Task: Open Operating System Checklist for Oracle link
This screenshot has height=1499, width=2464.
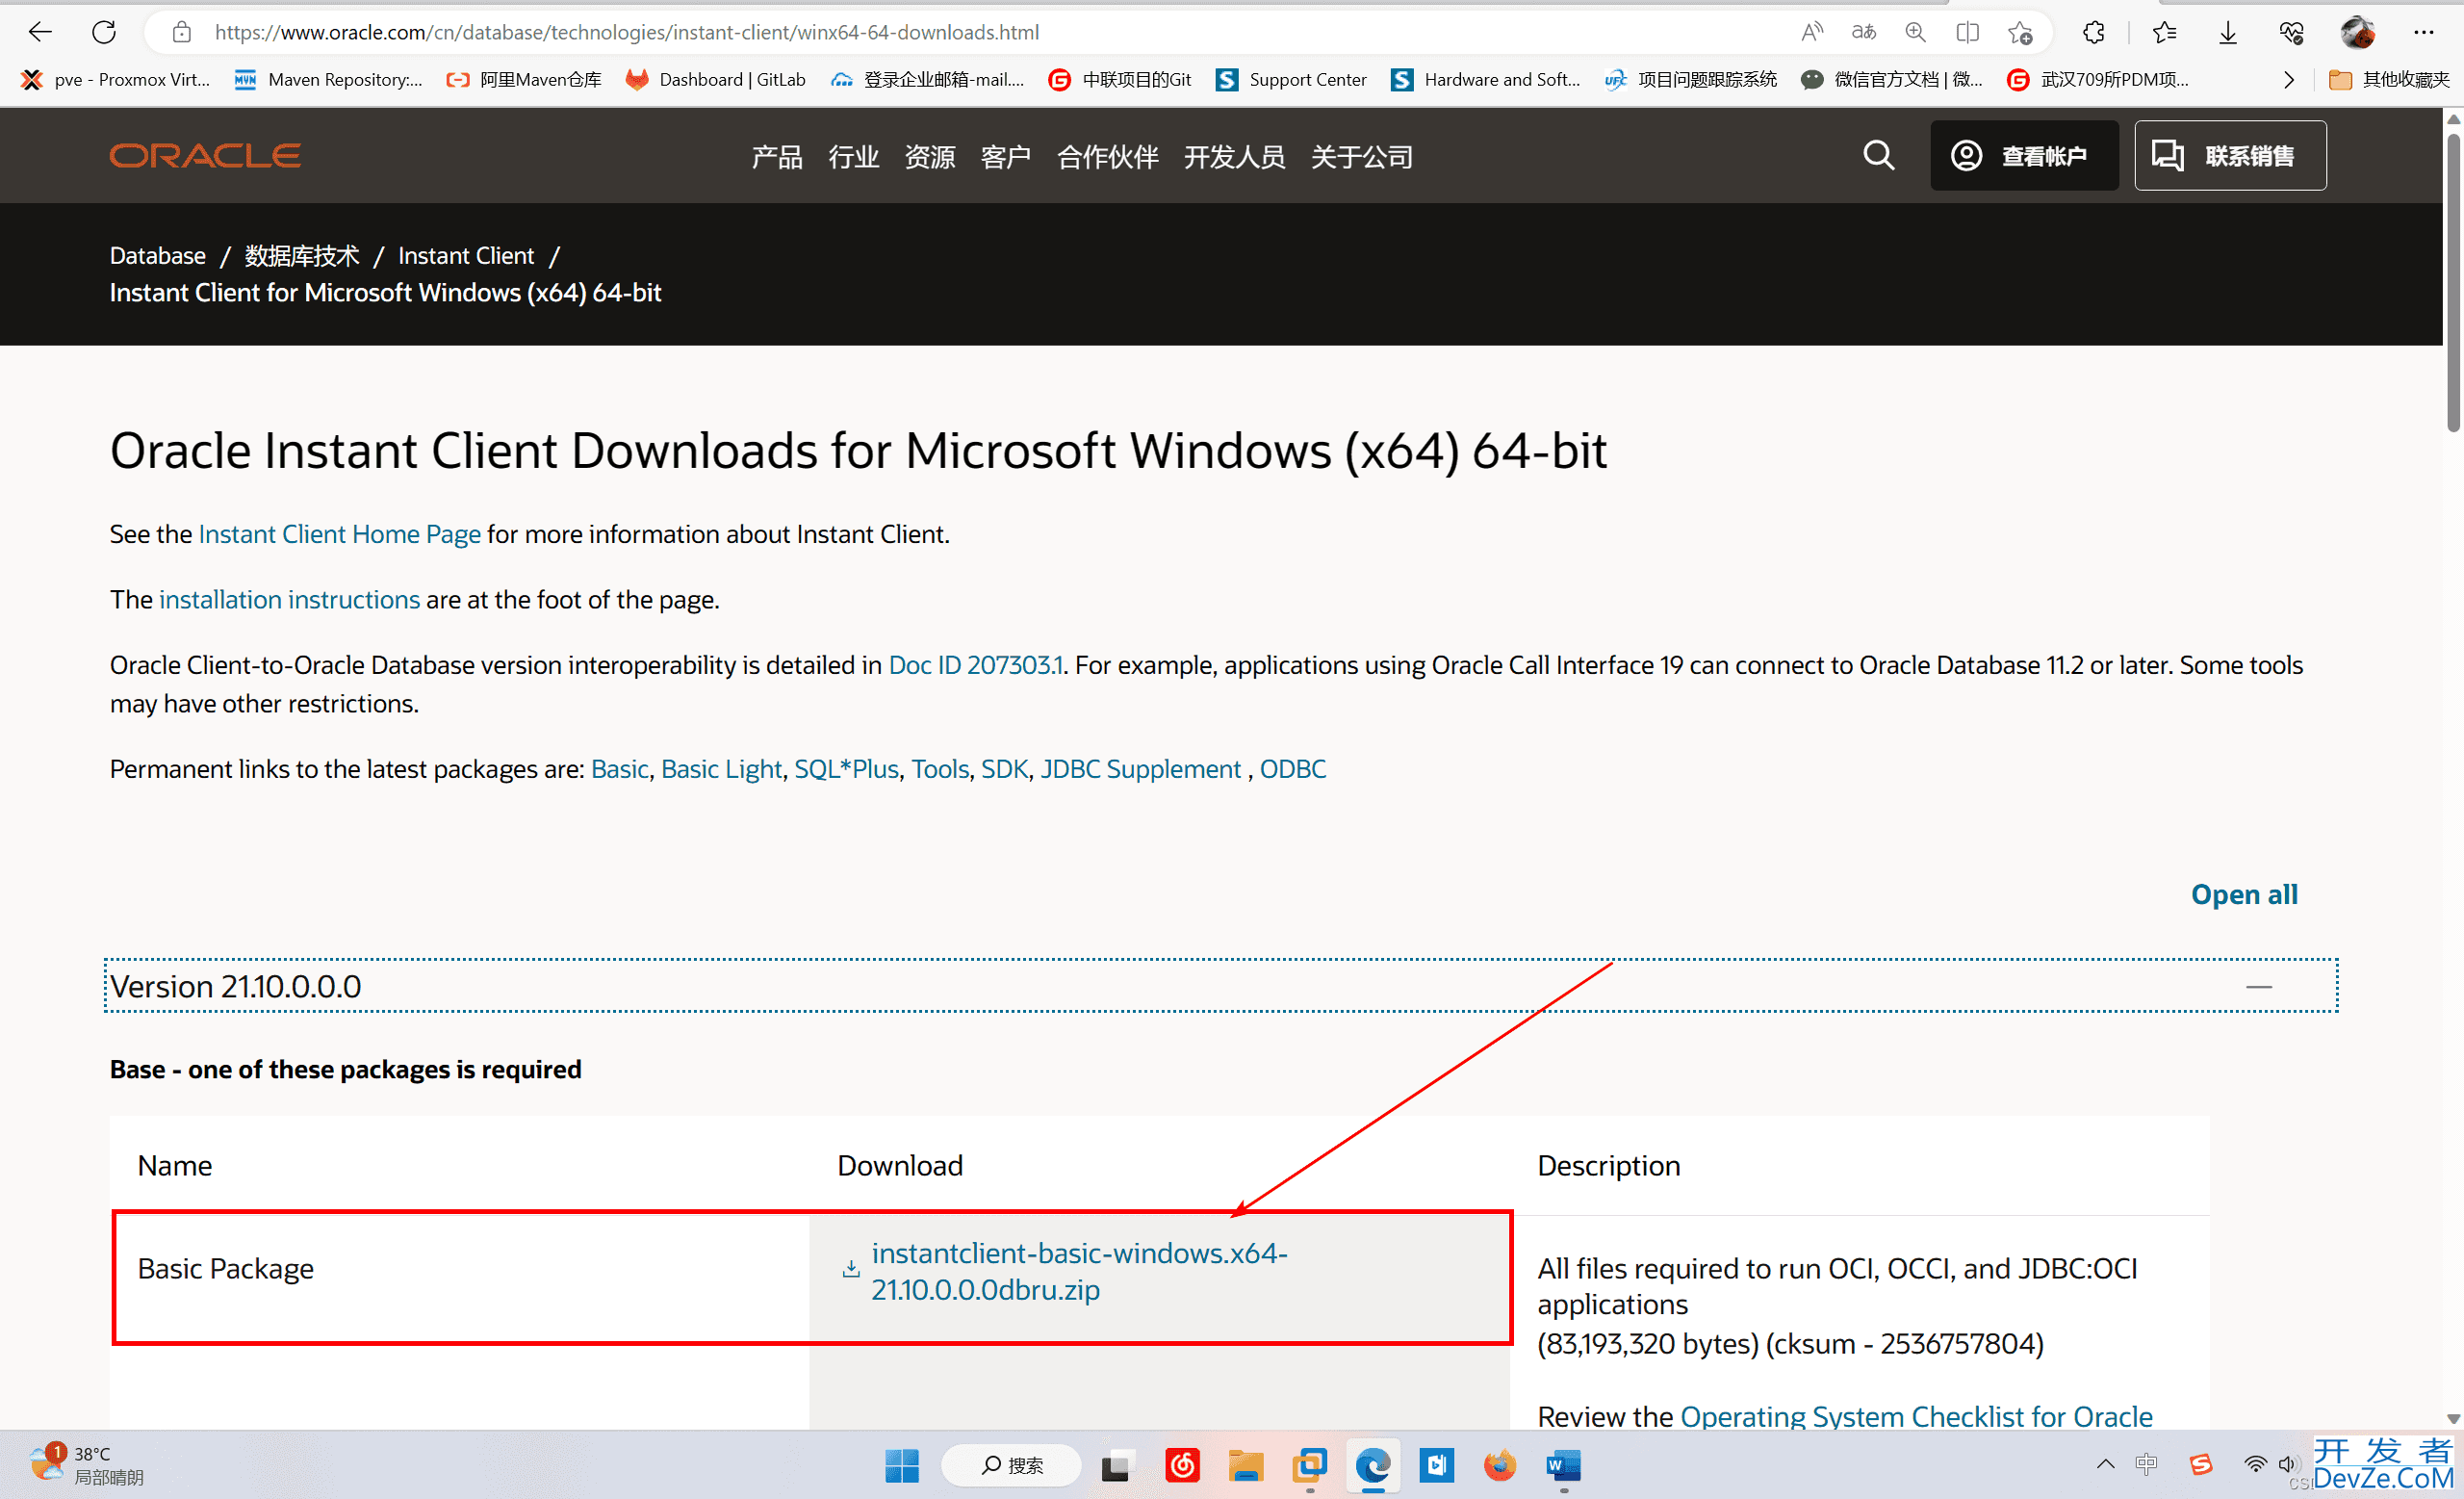Action: [x=1916, y=1415]
